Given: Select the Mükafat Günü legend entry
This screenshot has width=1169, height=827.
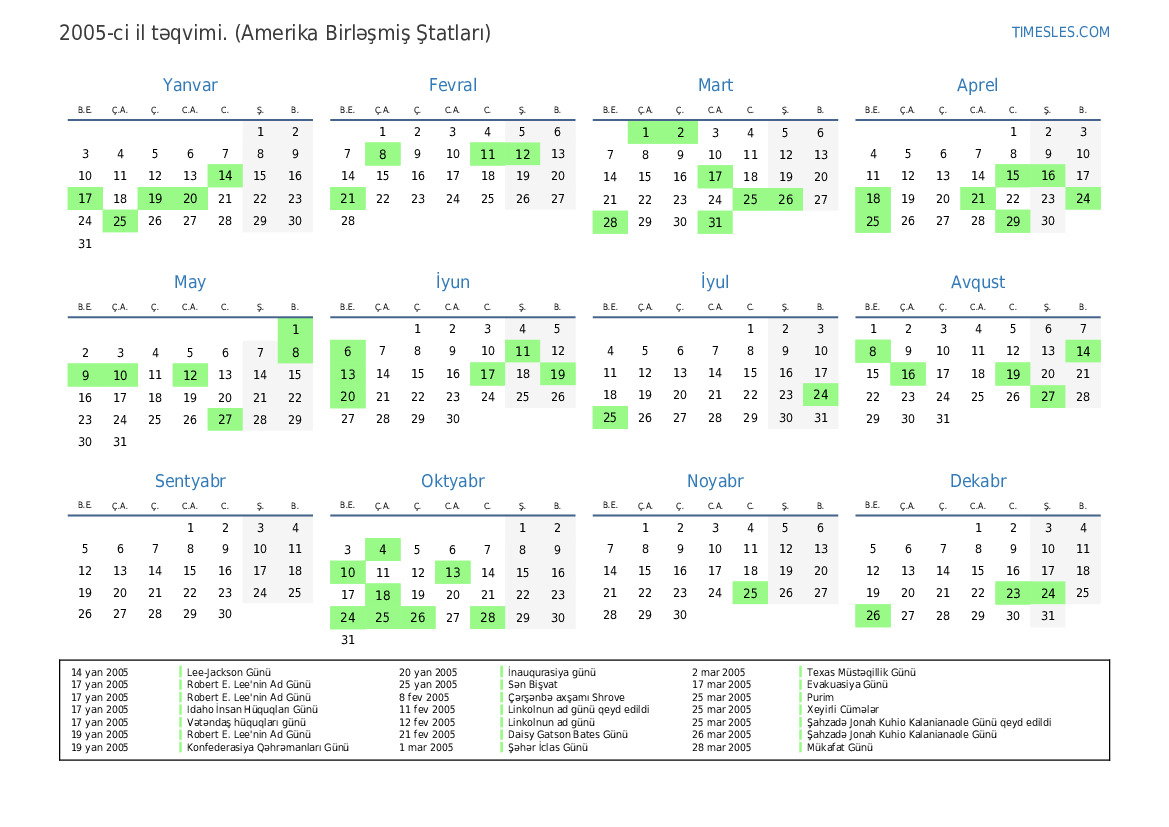Looking at the screenshot, I should pos(840,747).
